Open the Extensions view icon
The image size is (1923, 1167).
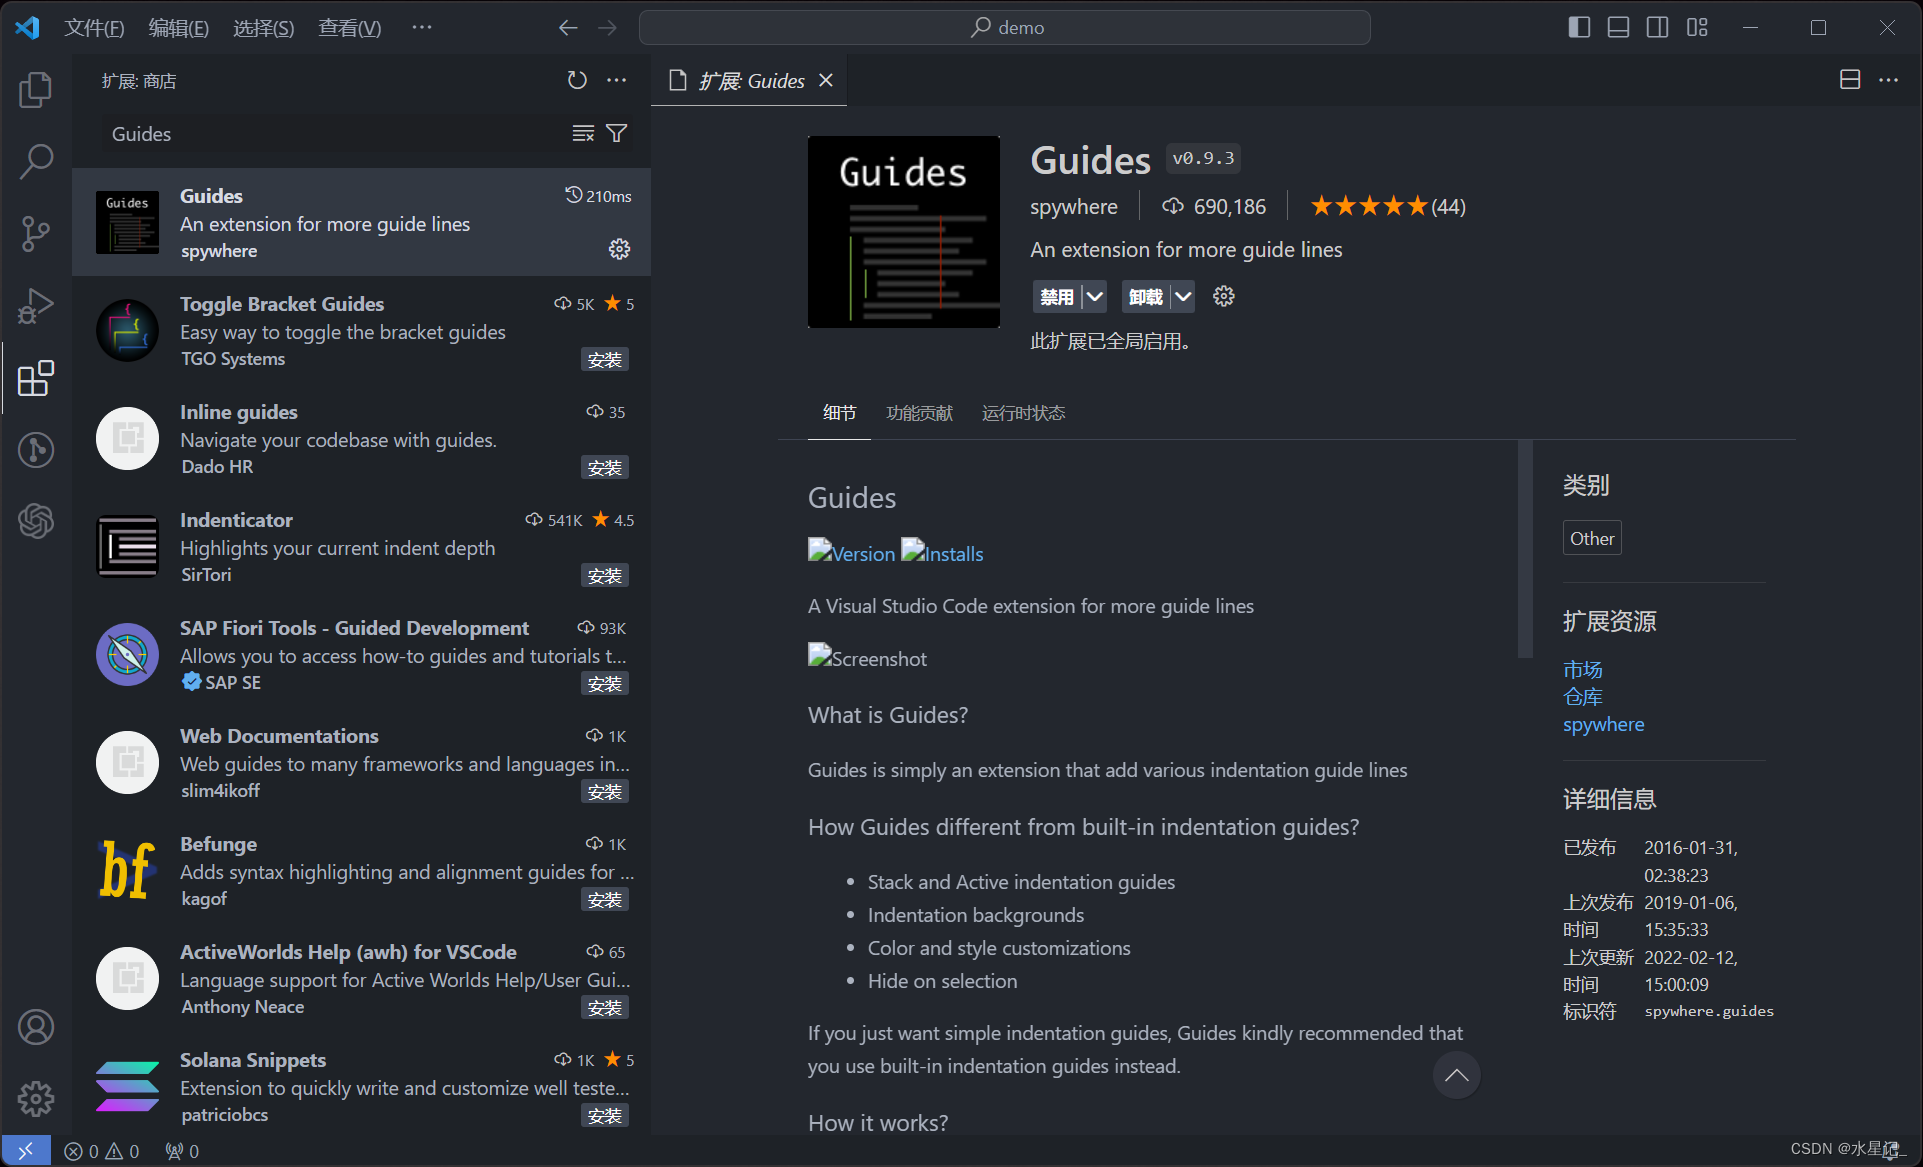(x=36, y=378)
